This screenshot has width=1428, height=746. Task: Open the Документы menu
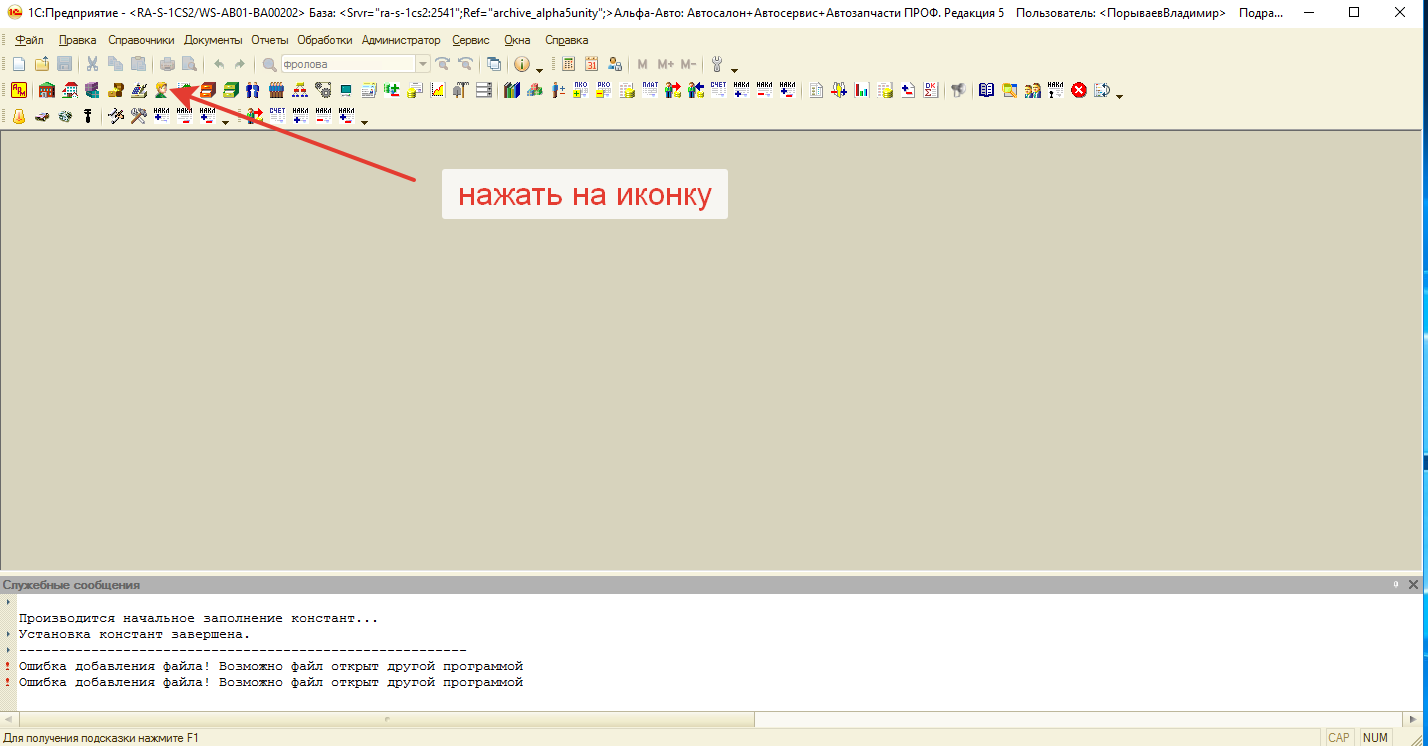tap(213, 40)
